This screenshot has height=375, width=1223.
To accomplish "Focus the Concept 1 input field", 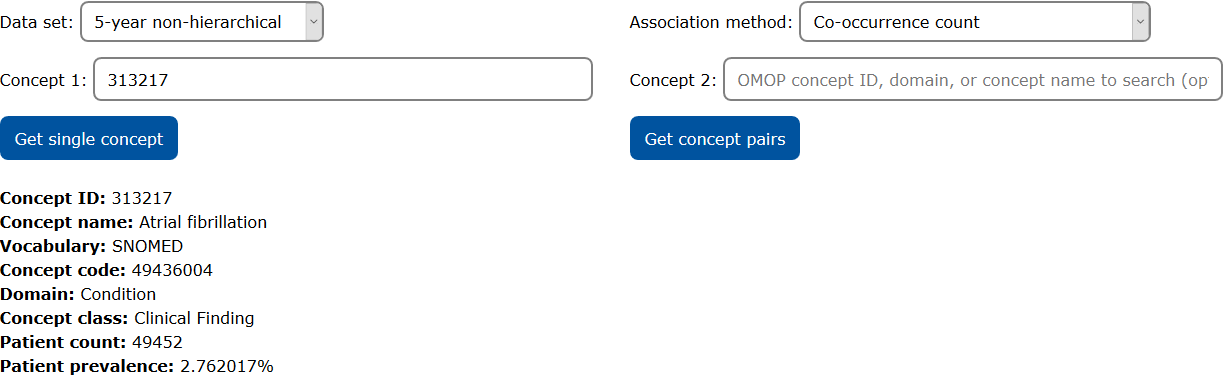I will [x=343, y=80].
